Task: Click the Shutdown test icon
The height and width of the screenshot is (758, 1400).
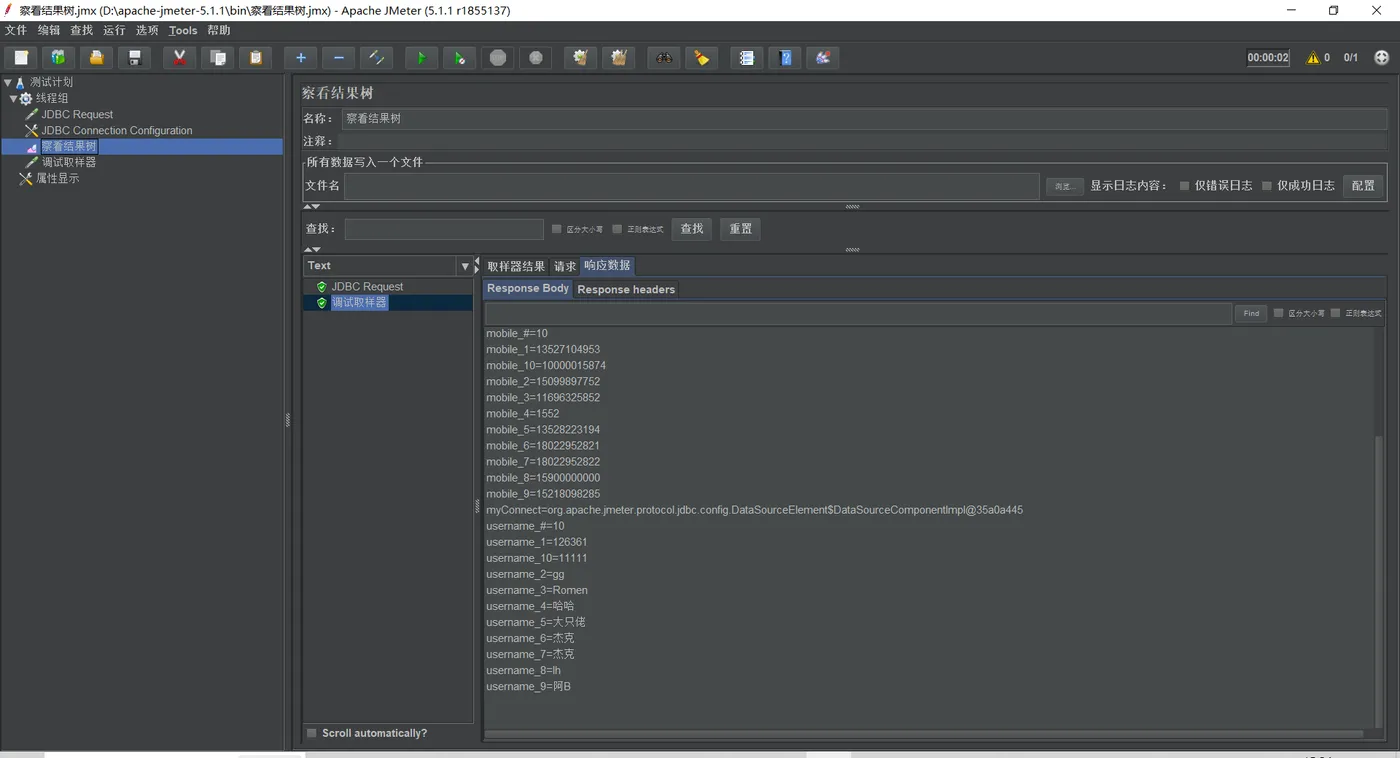Action: point(535,58)
